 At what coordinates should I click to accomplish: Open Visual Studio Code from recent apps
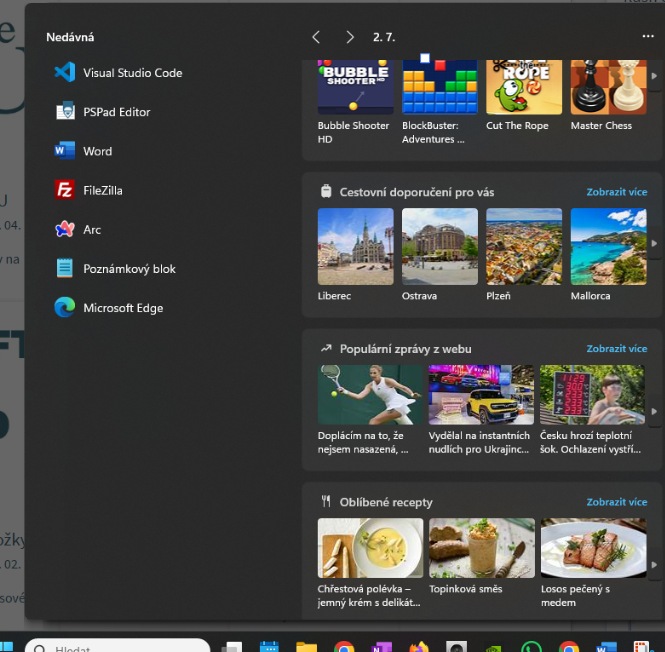click(118, 73)
